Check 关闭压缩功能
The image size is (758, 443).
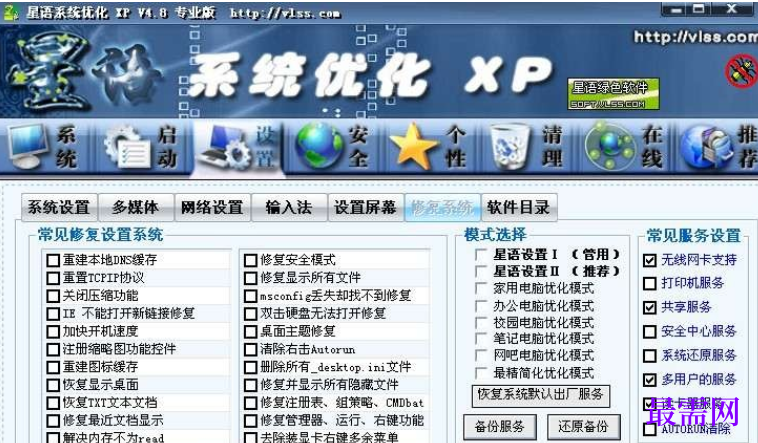(53, 296)
